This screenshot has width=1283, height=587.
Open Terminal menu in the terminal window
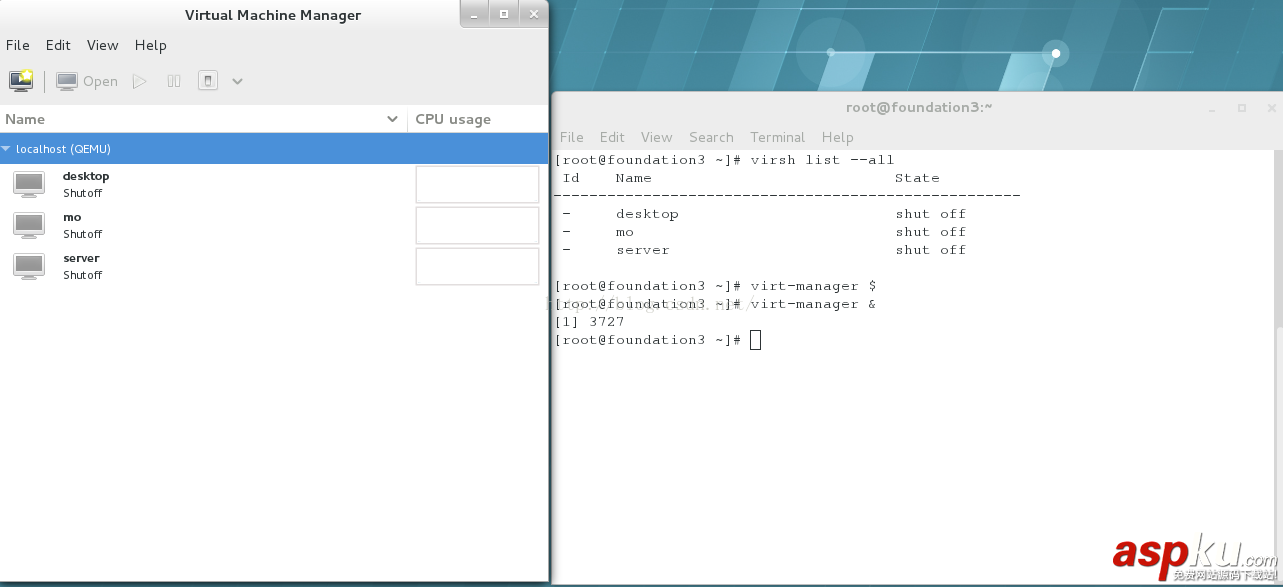[777, 137]
